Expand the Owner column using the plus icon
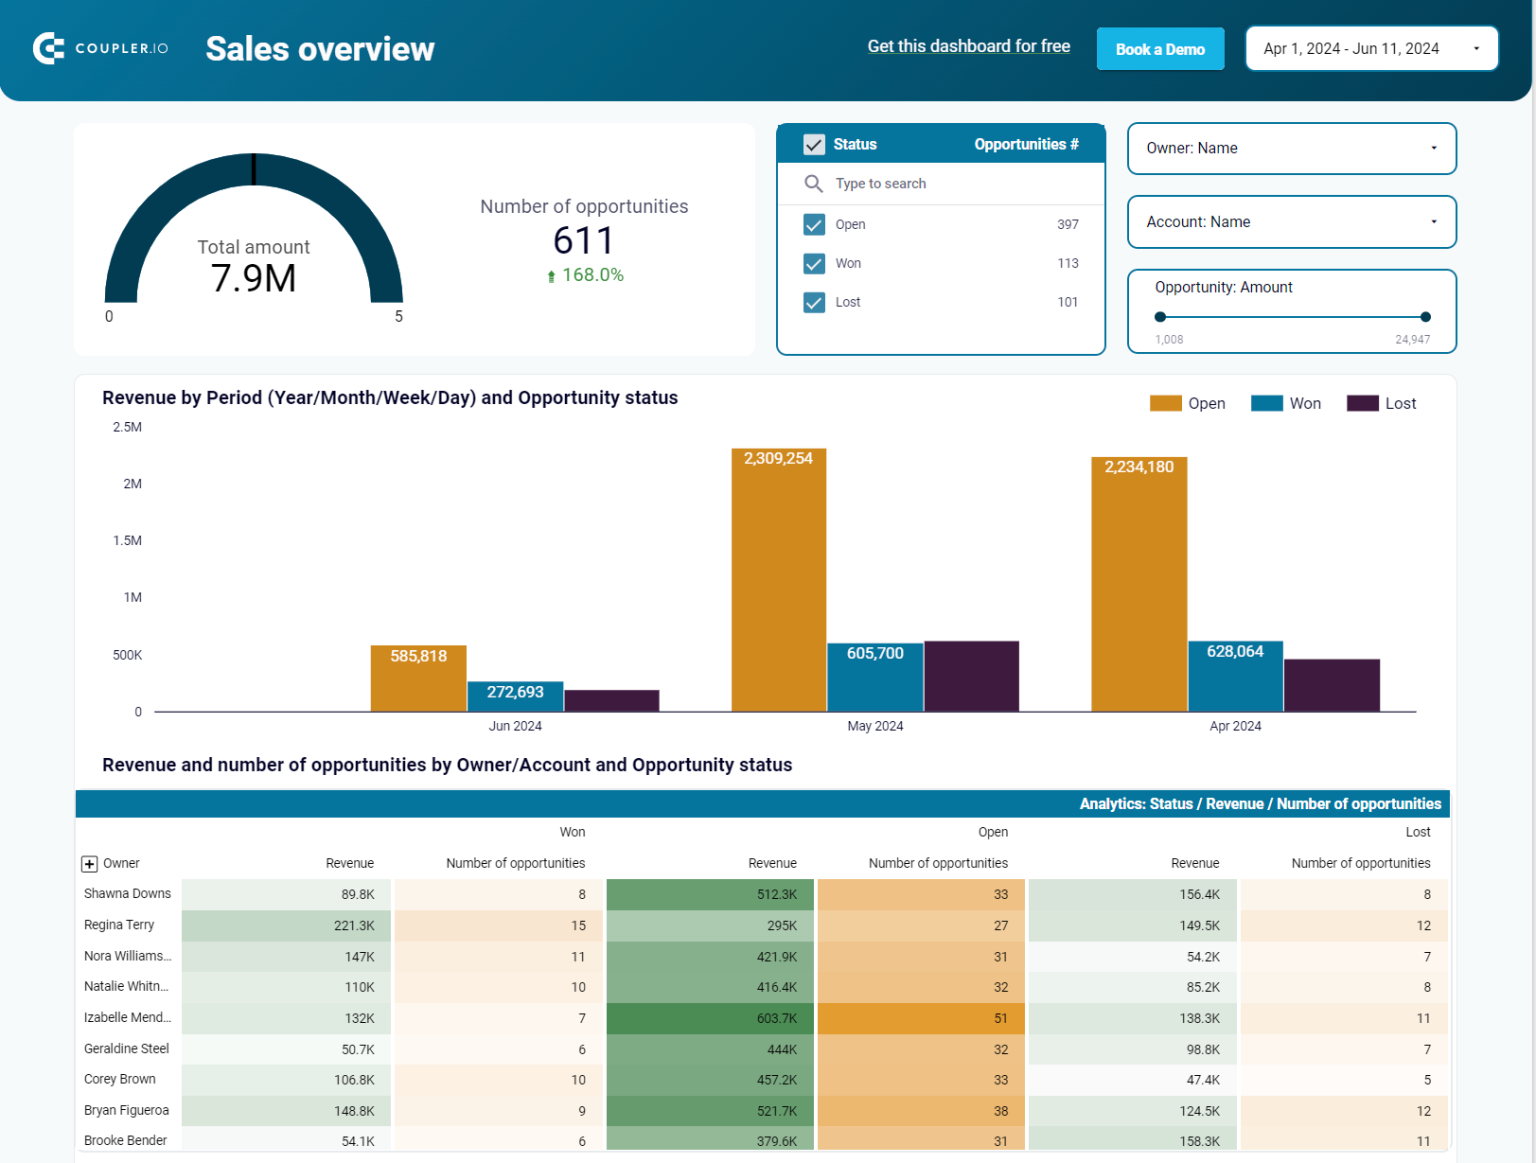The height and width of the screenshot is (1163, 1536). (x=91, y=862)
